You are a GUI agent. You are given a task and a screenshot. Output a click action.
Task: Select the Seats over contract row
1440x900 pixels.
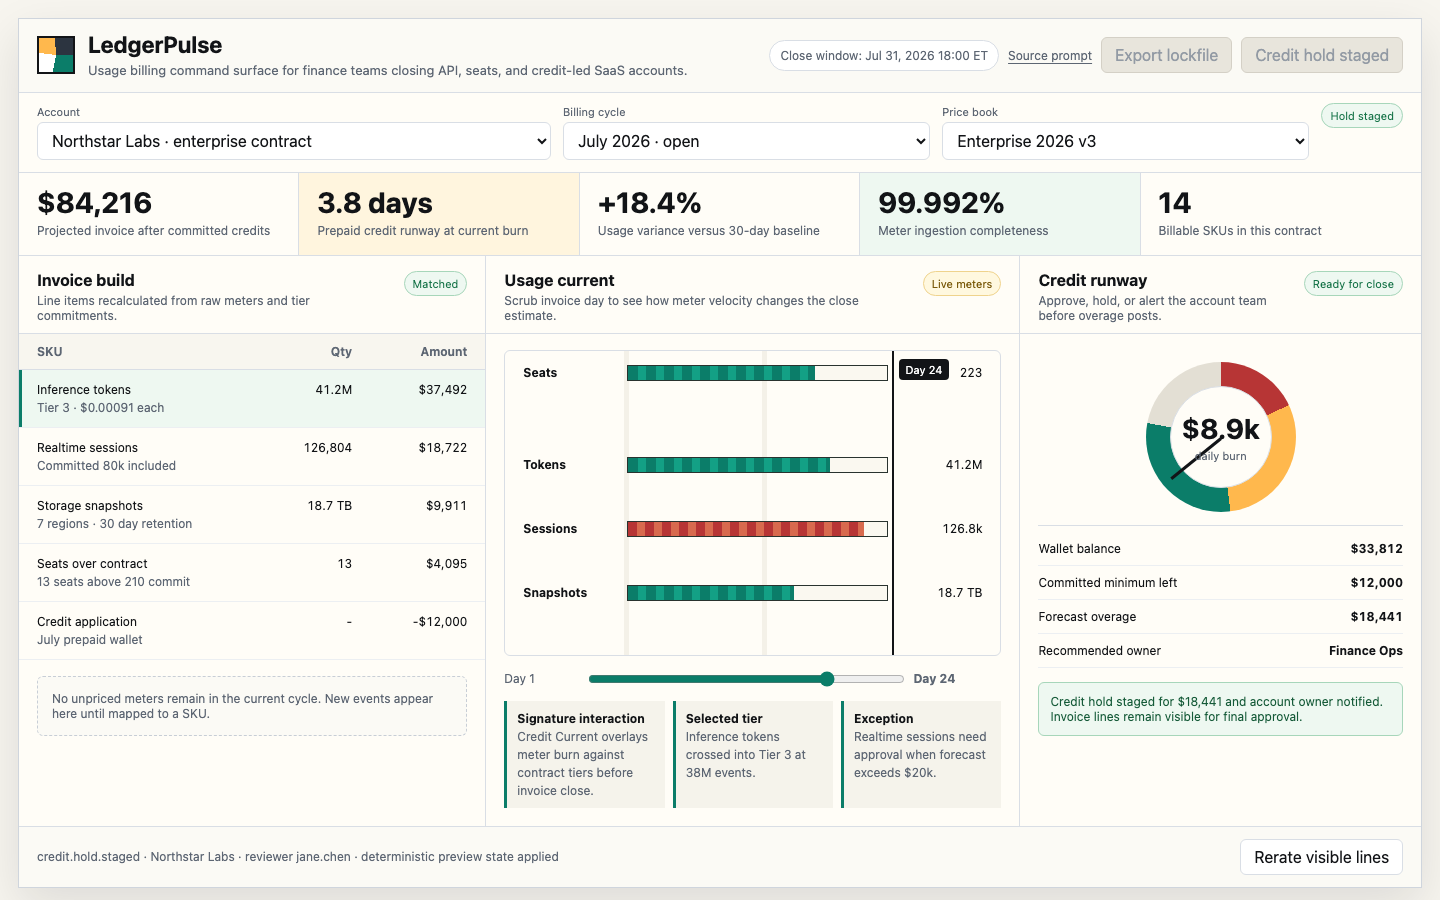point(252,573)
